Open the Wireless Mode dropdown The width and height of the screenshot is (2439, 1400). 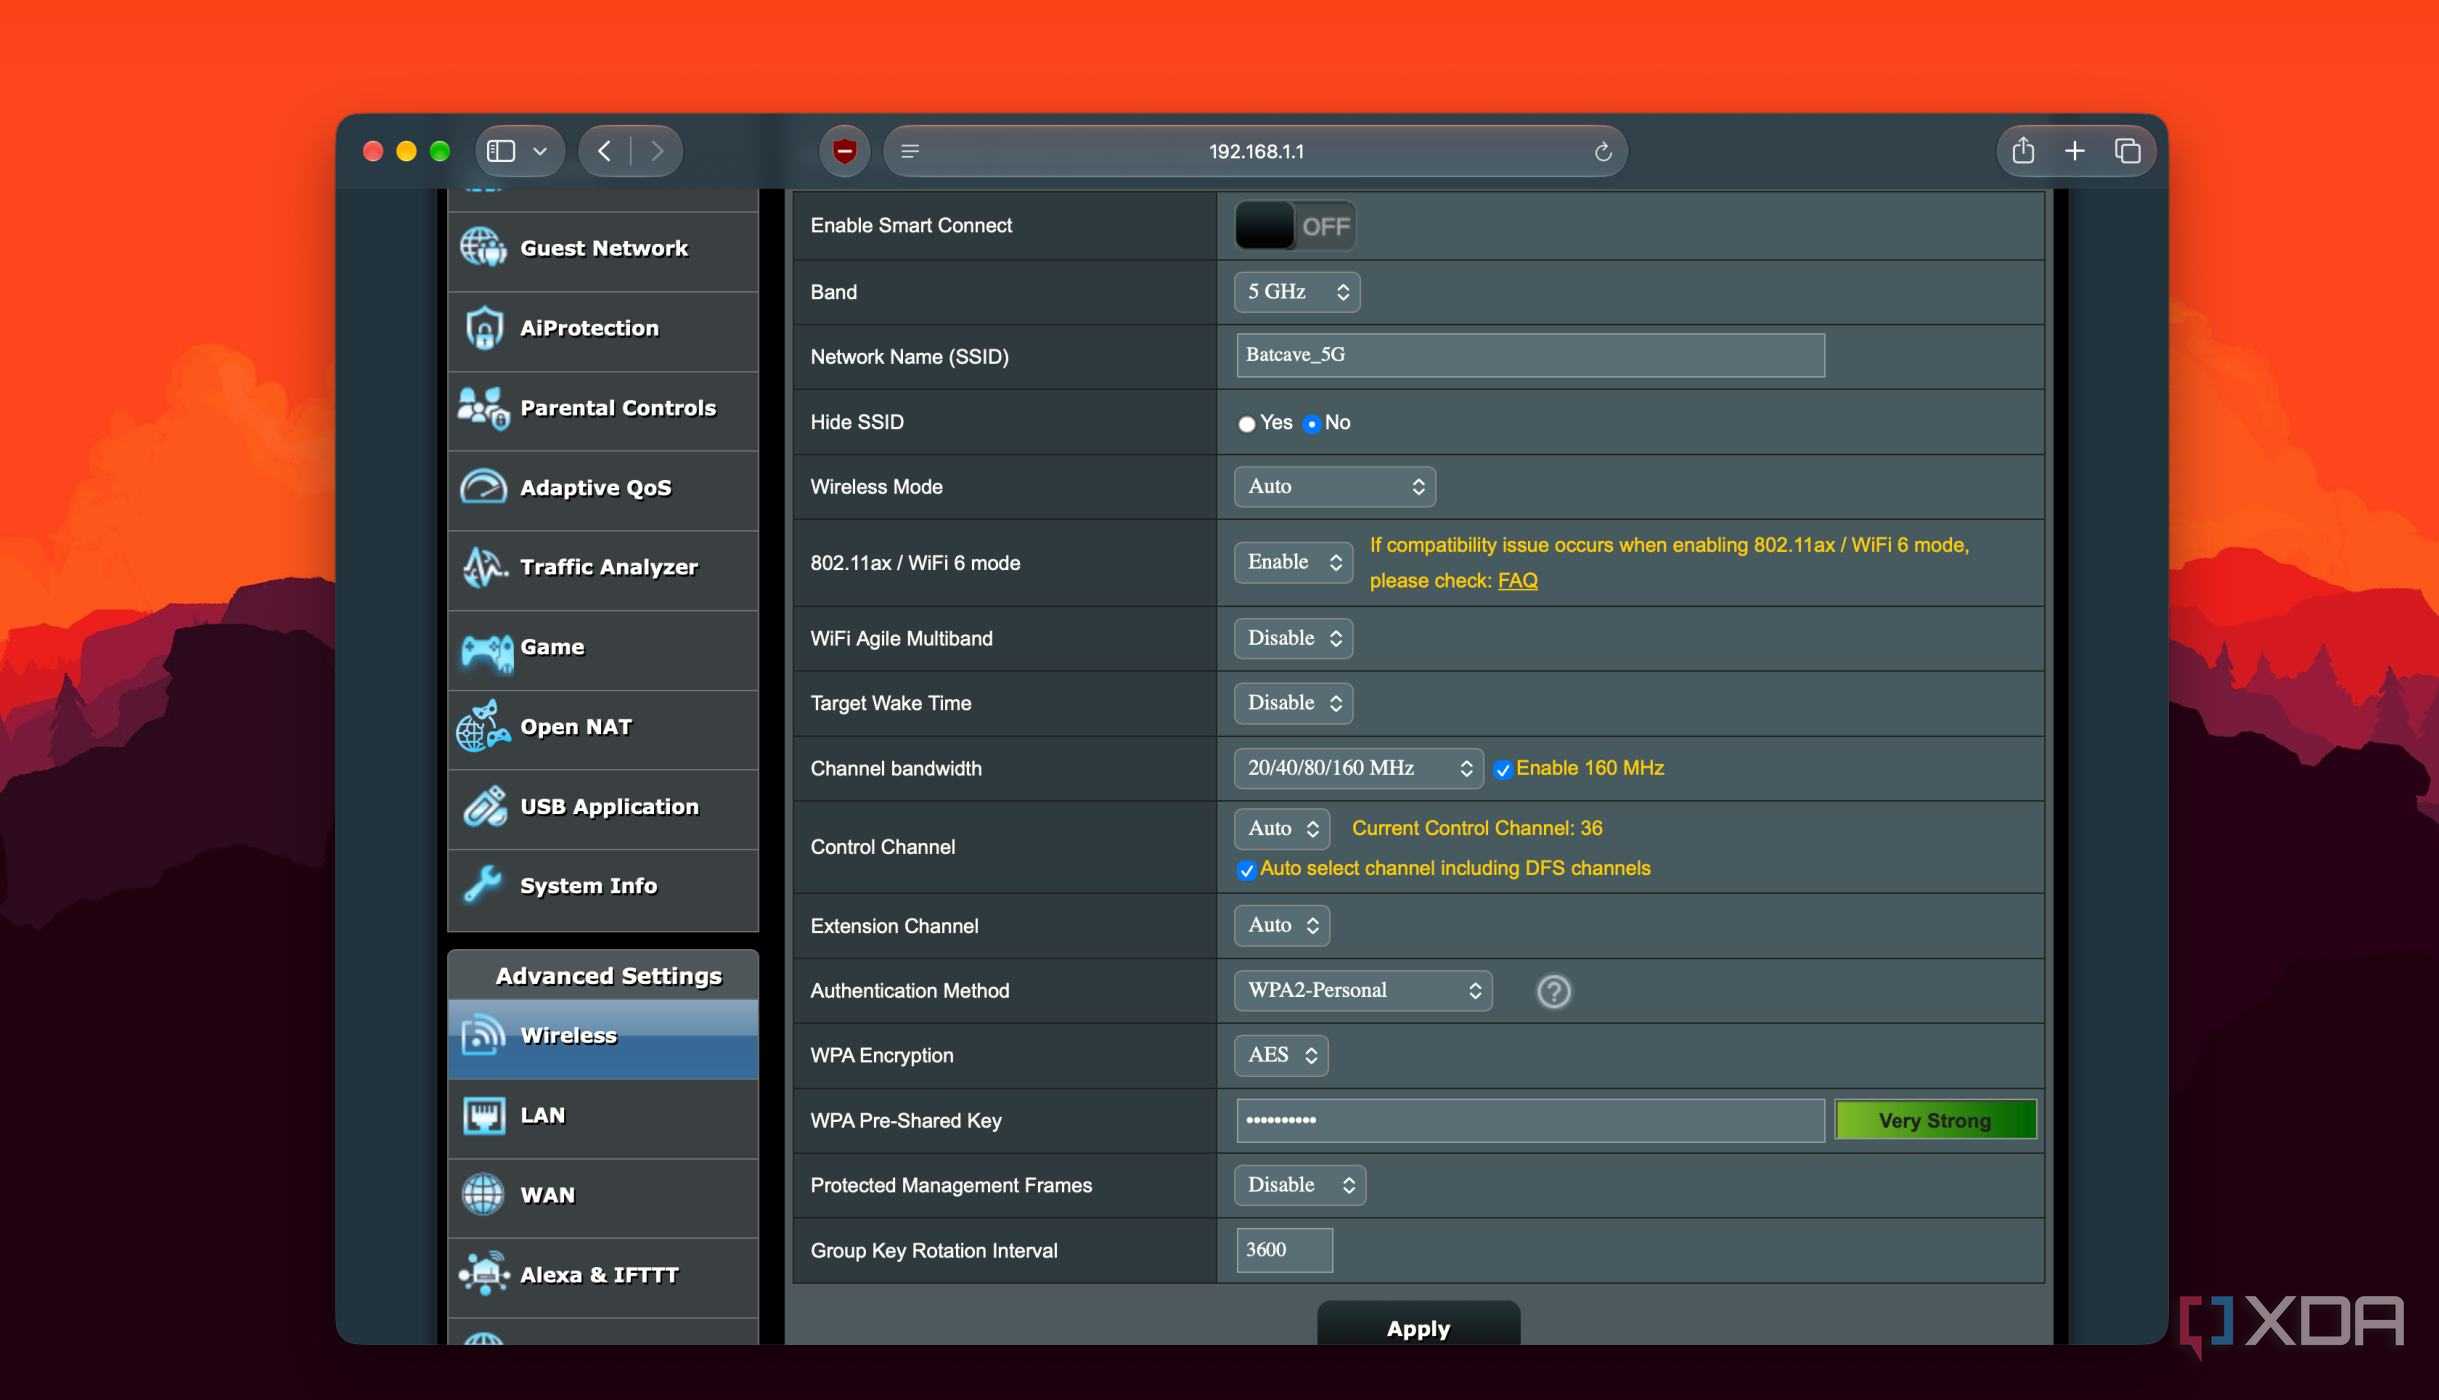click(1335, 486)
